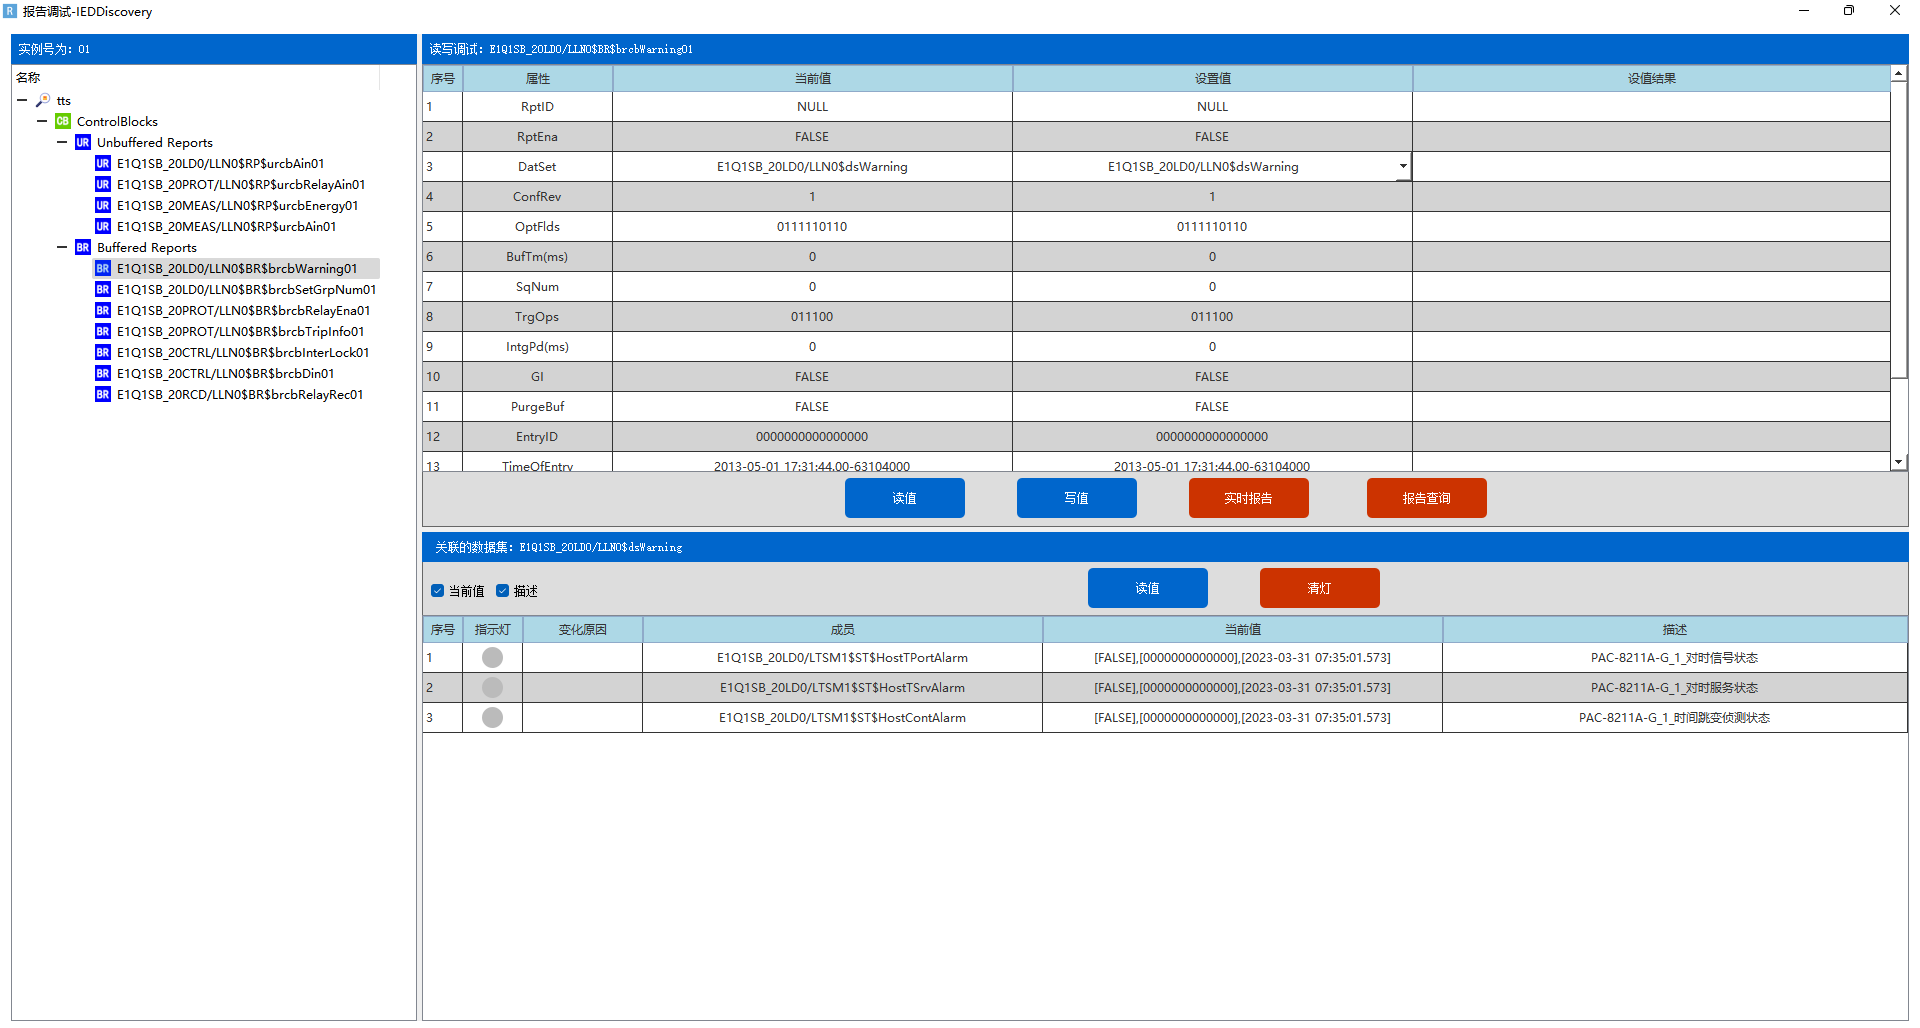Click BR icon beside brcbTripInfo01 report
1920x1028 pixels.
[x=103, y=331]
